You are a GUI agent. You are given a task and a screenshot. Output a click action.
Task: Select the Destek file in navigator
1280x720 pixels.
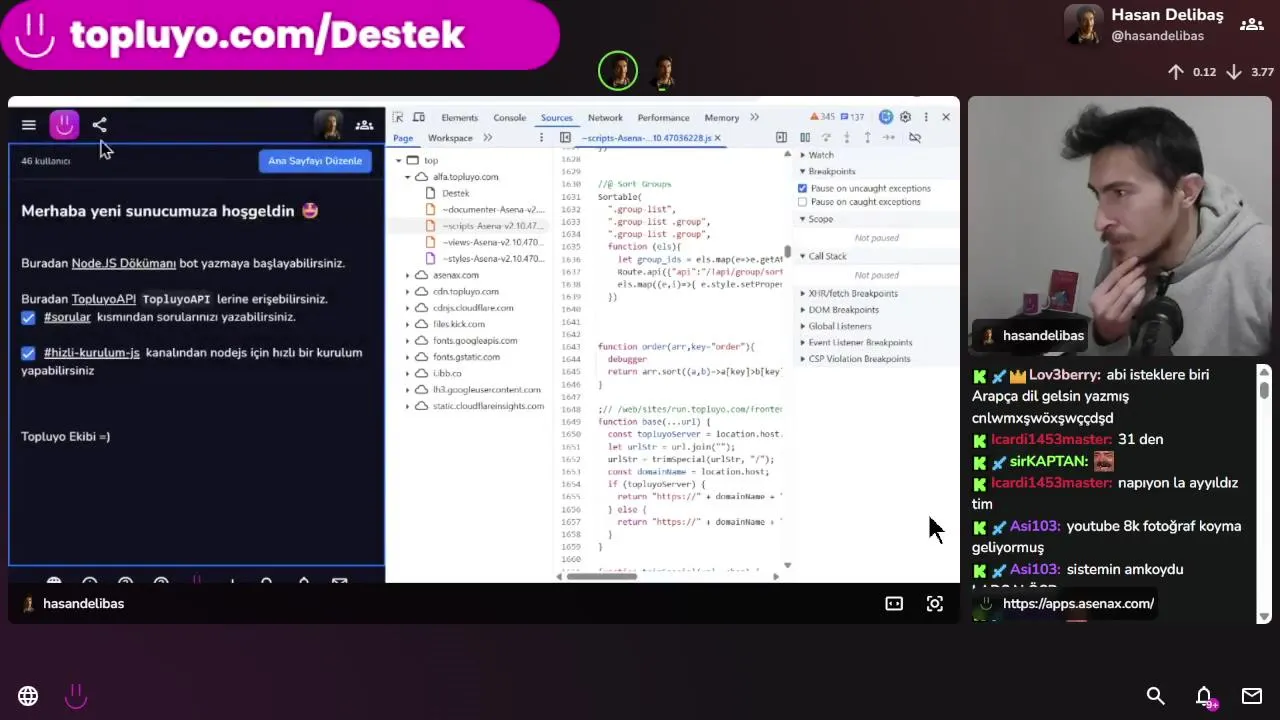[455, 193]
